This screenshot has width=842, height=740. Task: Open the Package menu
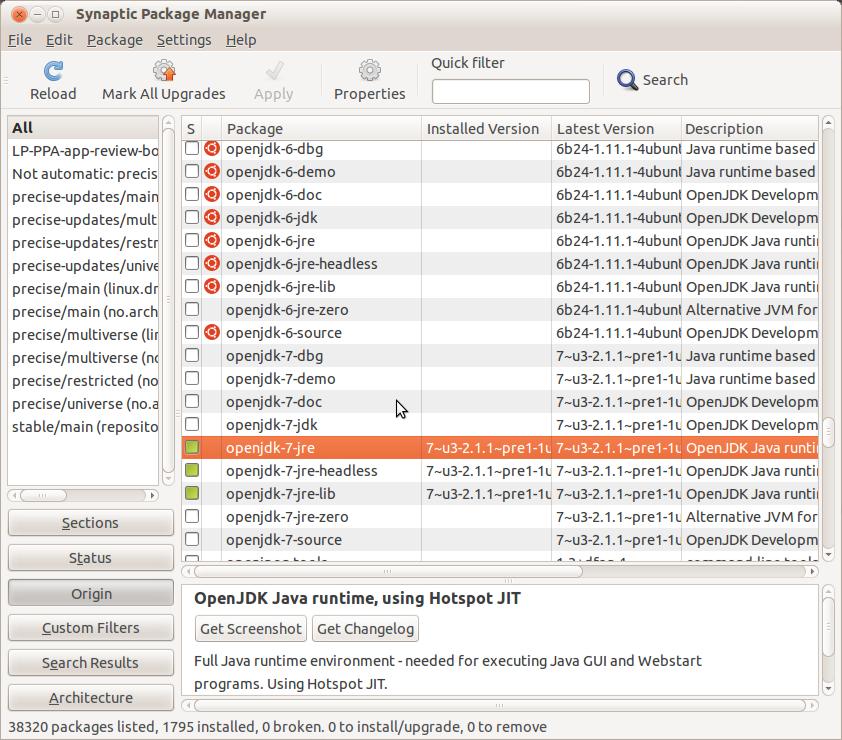(115, 40)
